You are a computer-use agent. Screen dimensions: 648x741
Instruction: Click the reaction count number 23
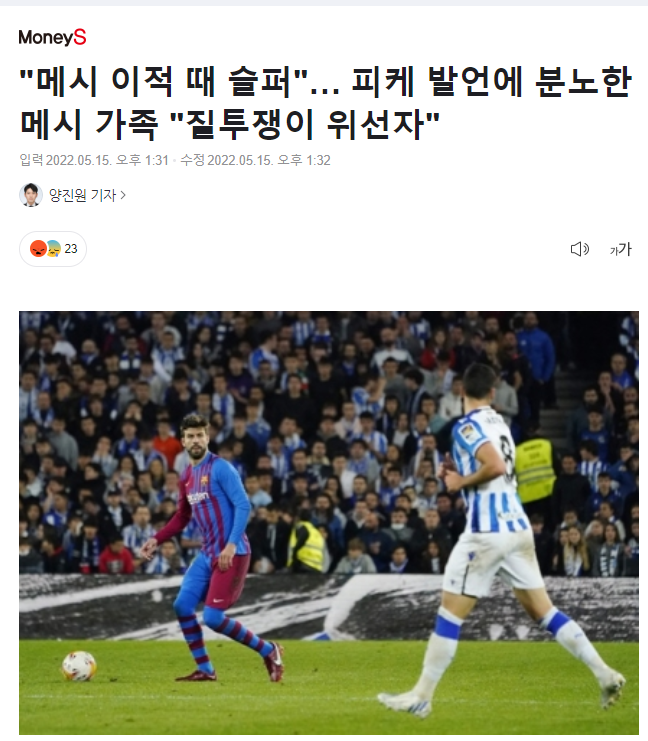pyautogui.click(x=71, y=249)
